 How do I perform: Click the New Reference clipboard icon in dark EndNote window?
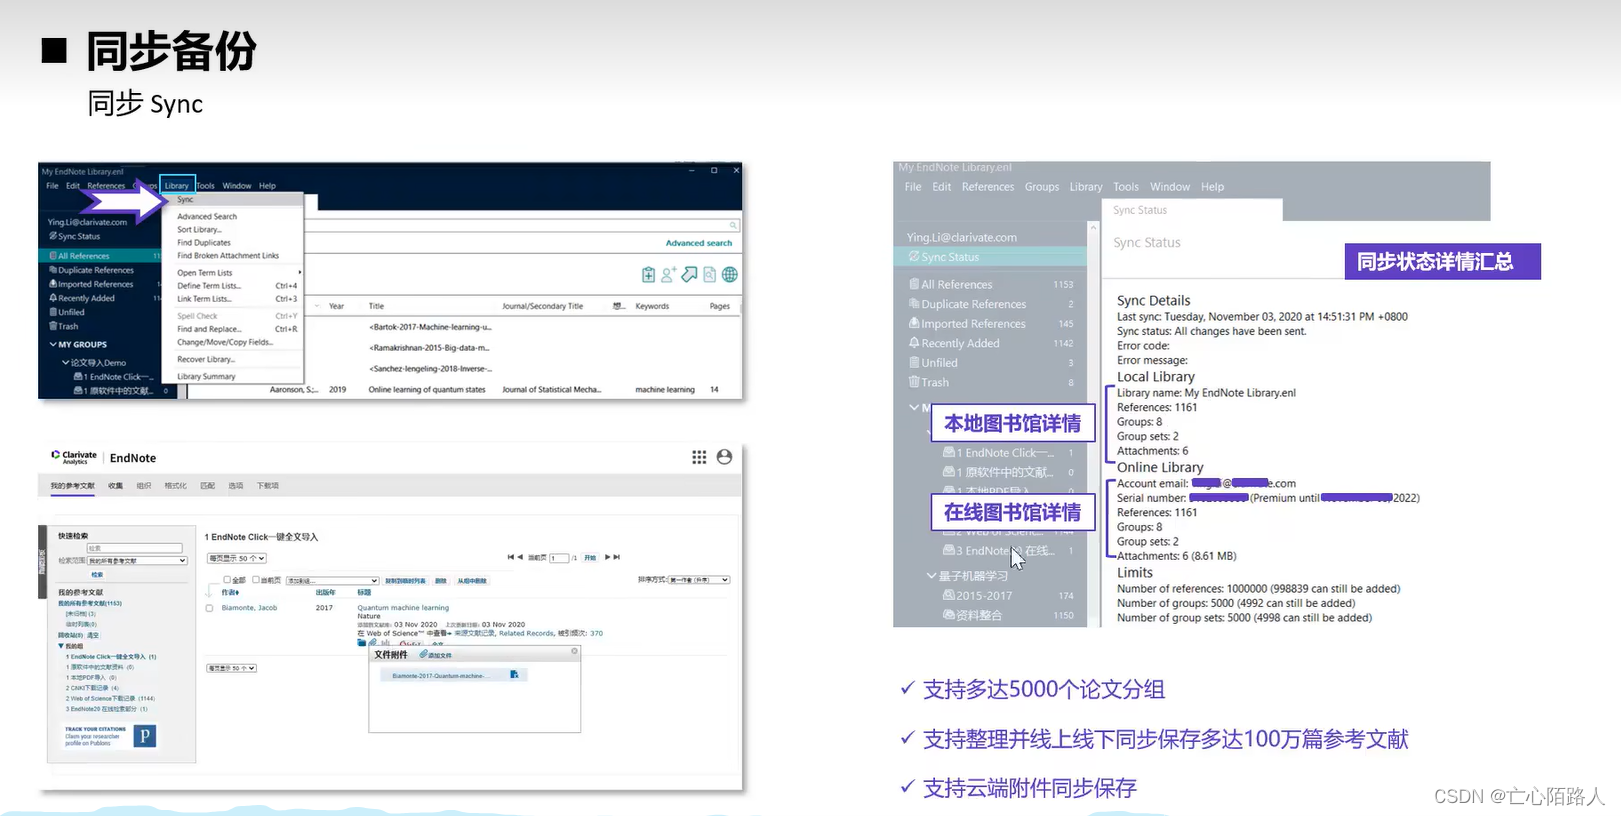click(648, 275)
